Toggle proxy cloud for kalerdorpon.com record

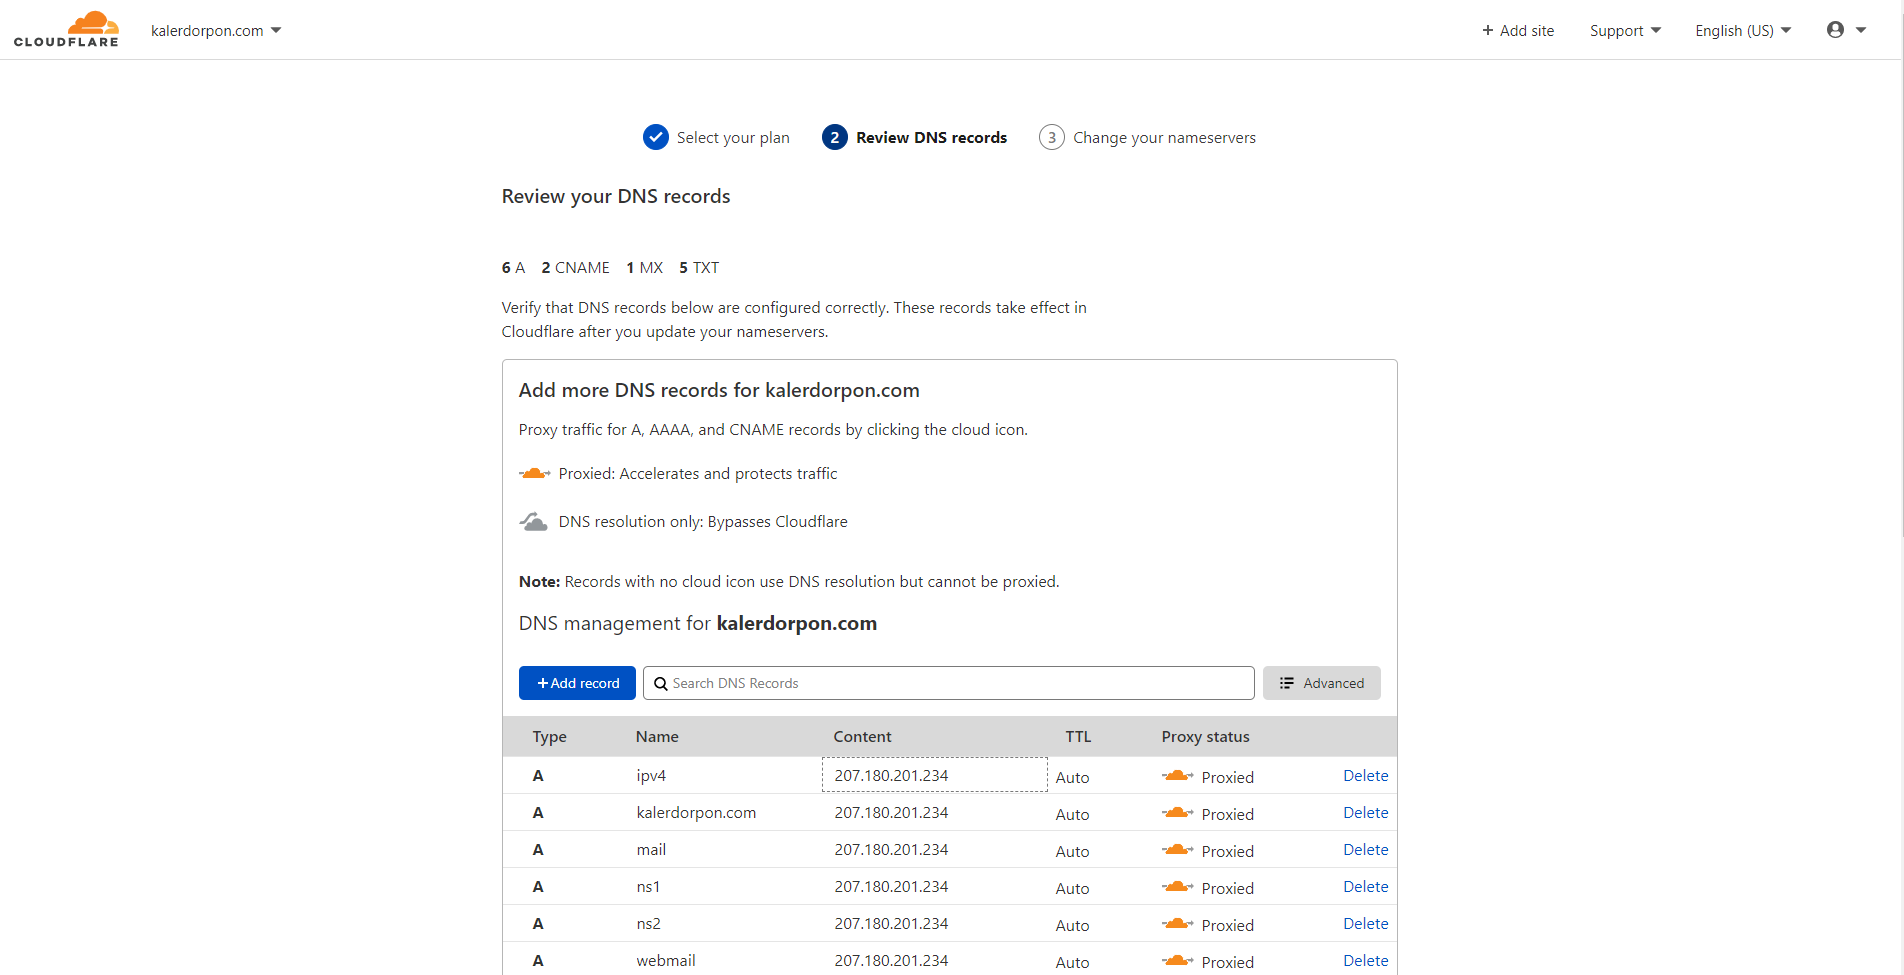1177,813
